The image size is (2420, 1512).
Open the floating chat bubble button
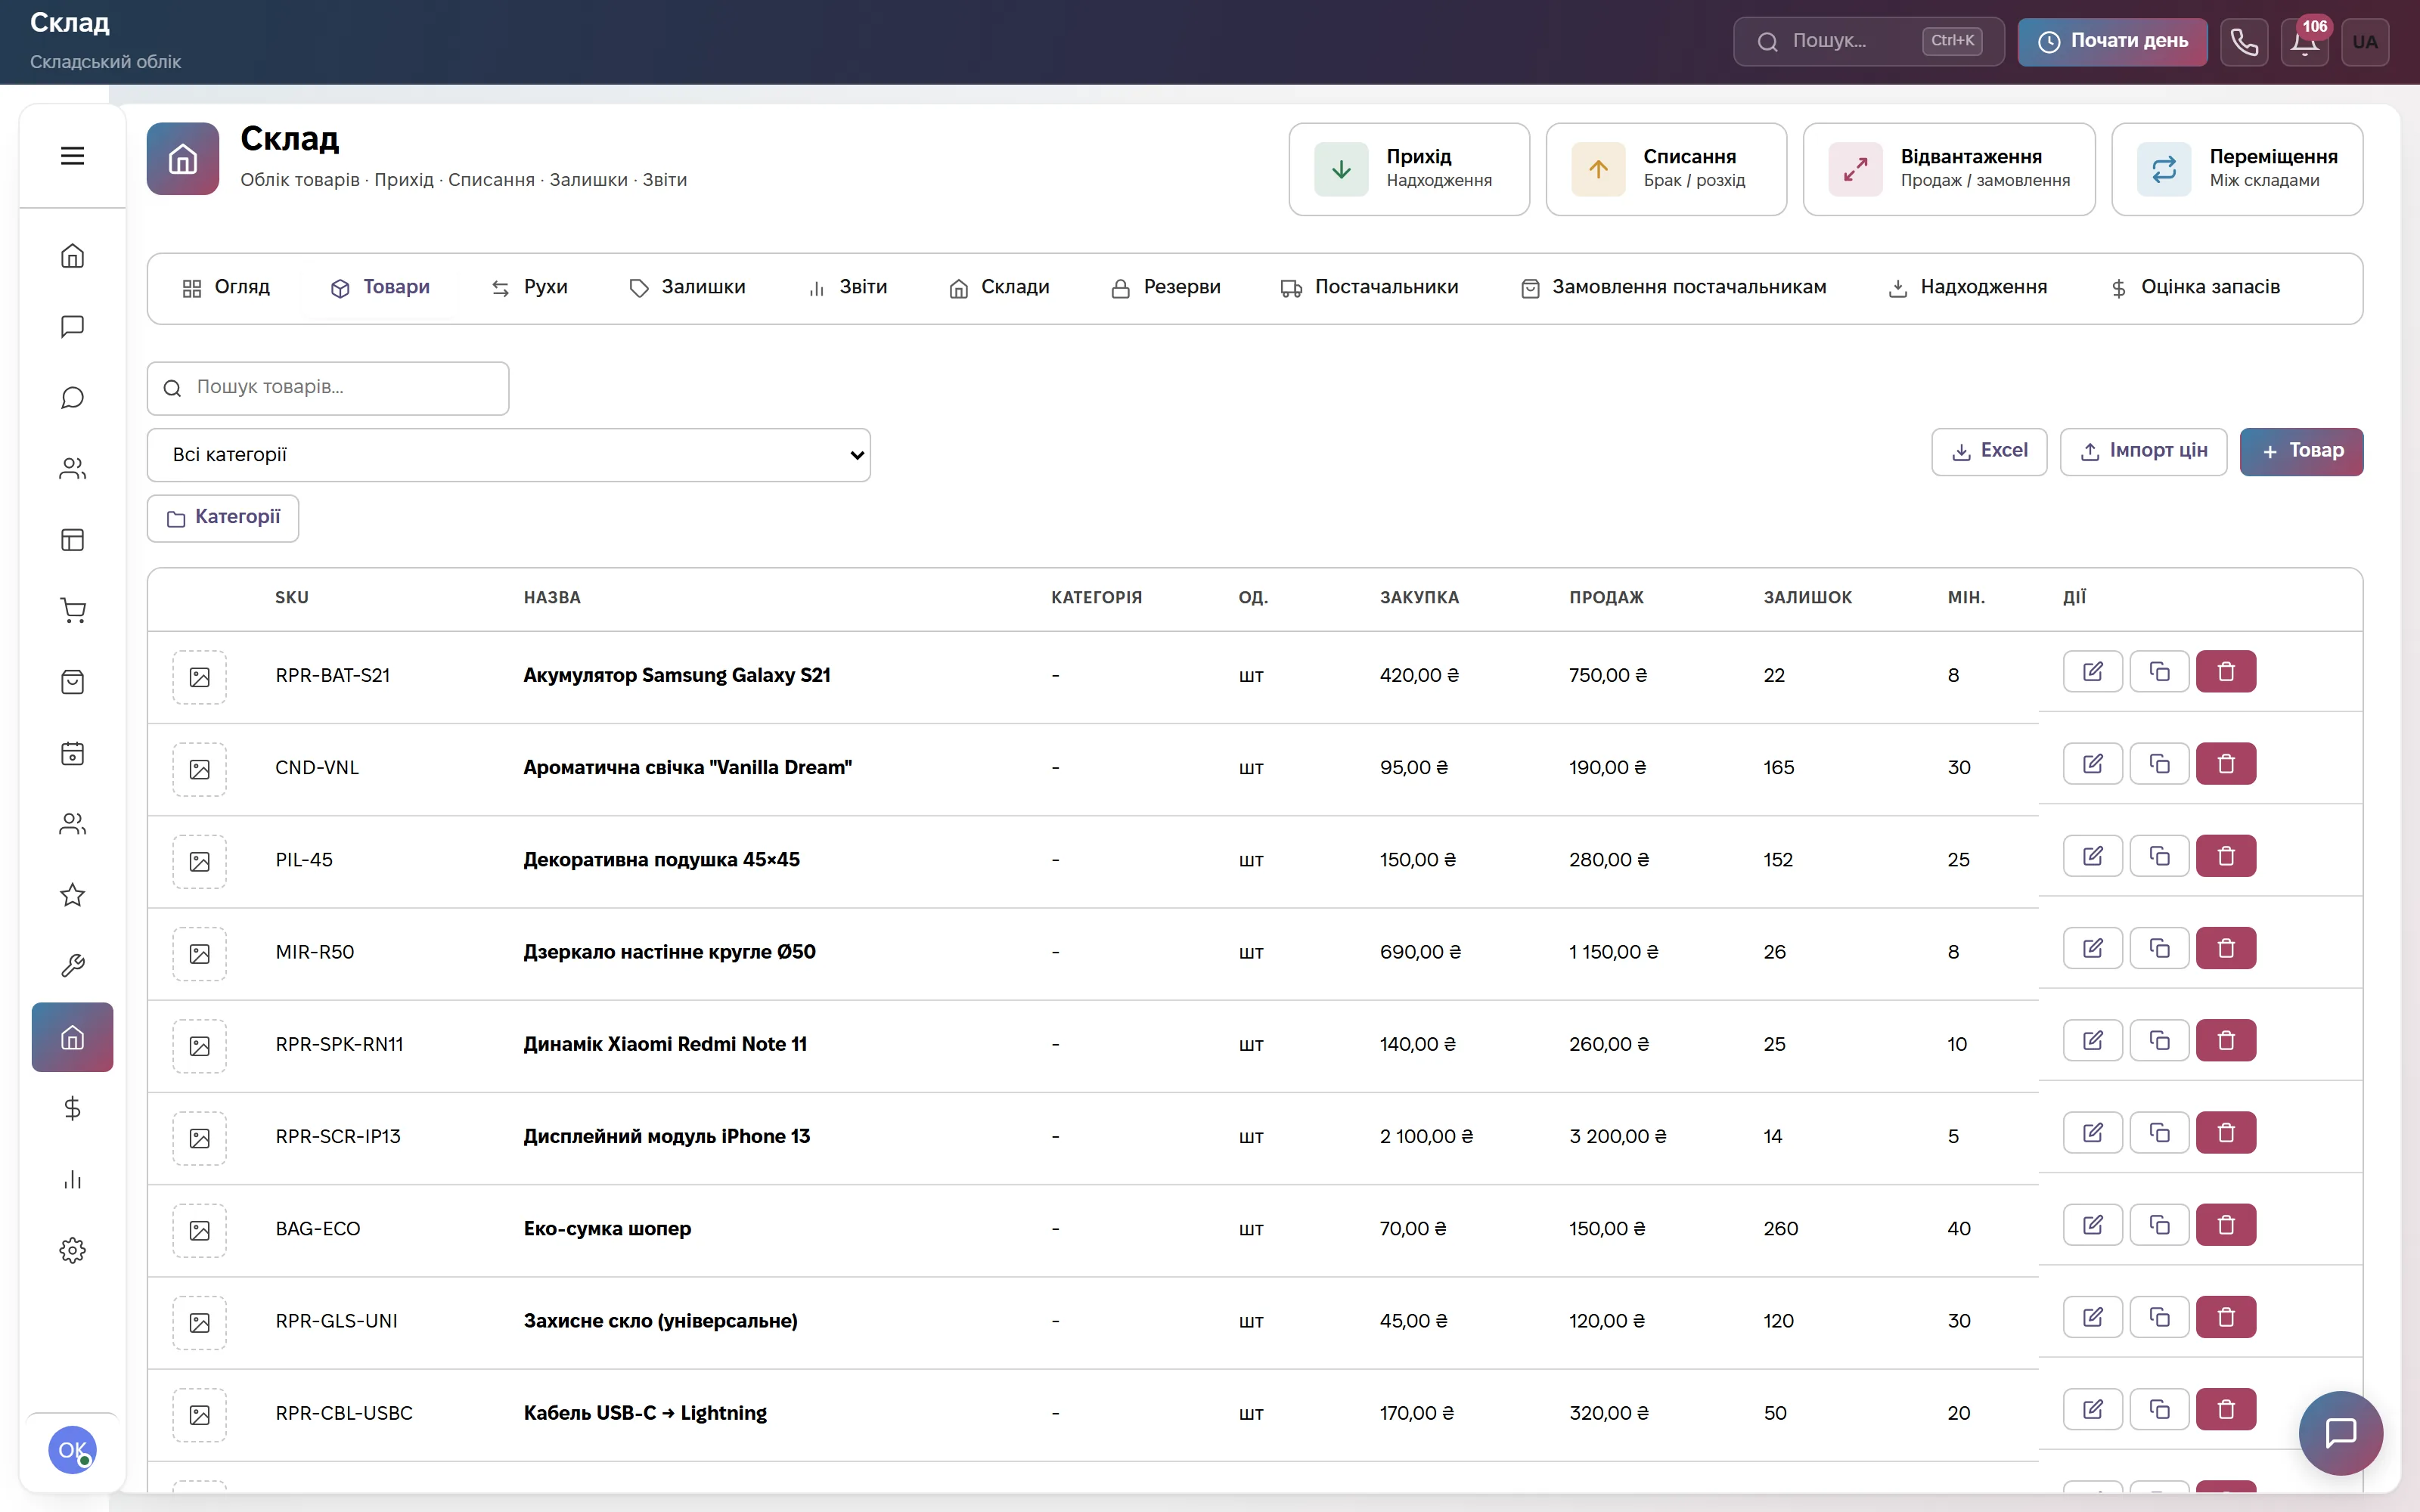tap(2340, 1432)
